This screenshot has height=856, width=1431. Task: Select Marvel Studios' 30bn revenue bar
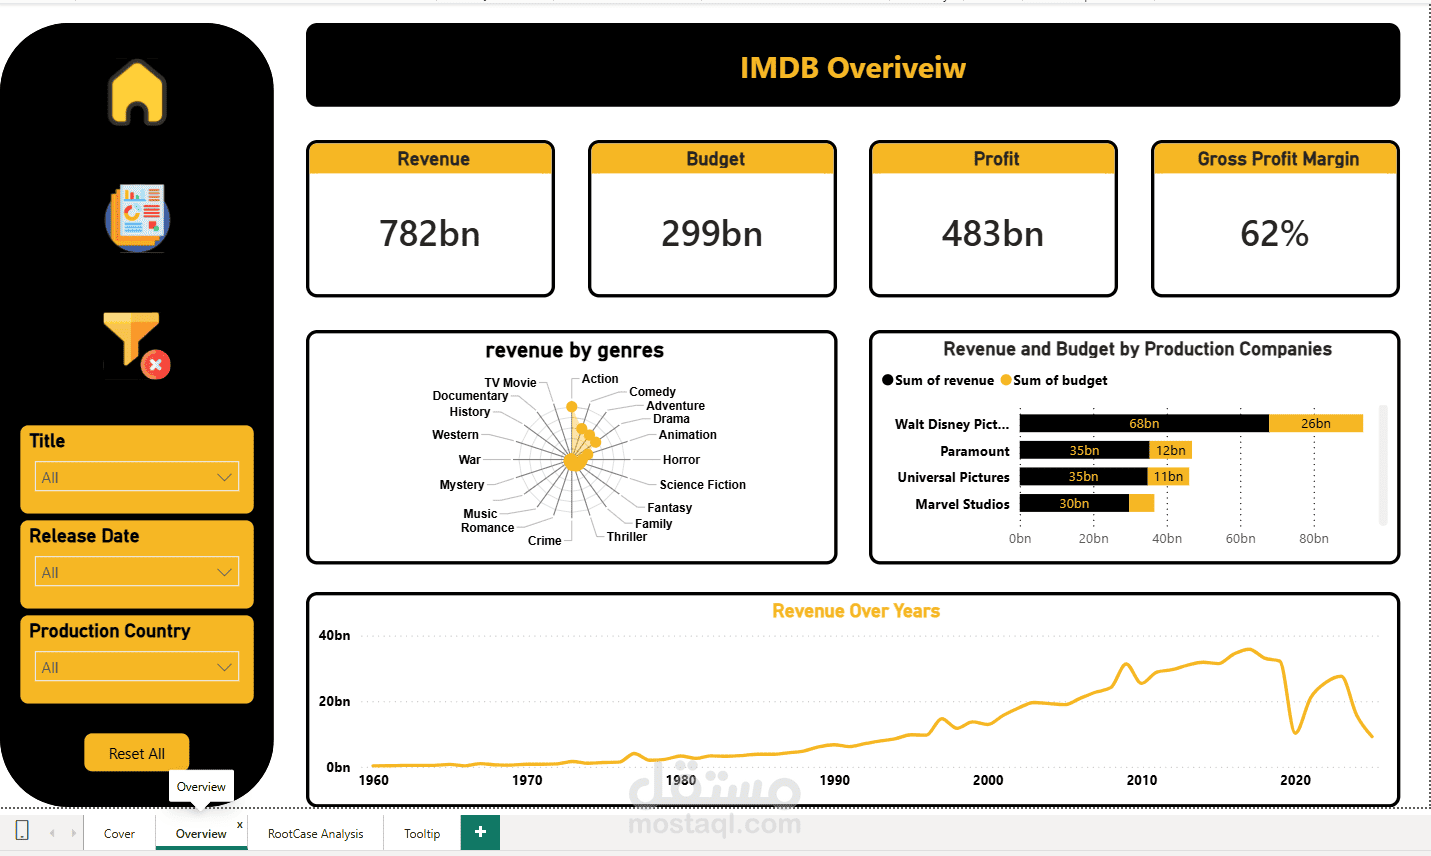(x=1074, y=504)
